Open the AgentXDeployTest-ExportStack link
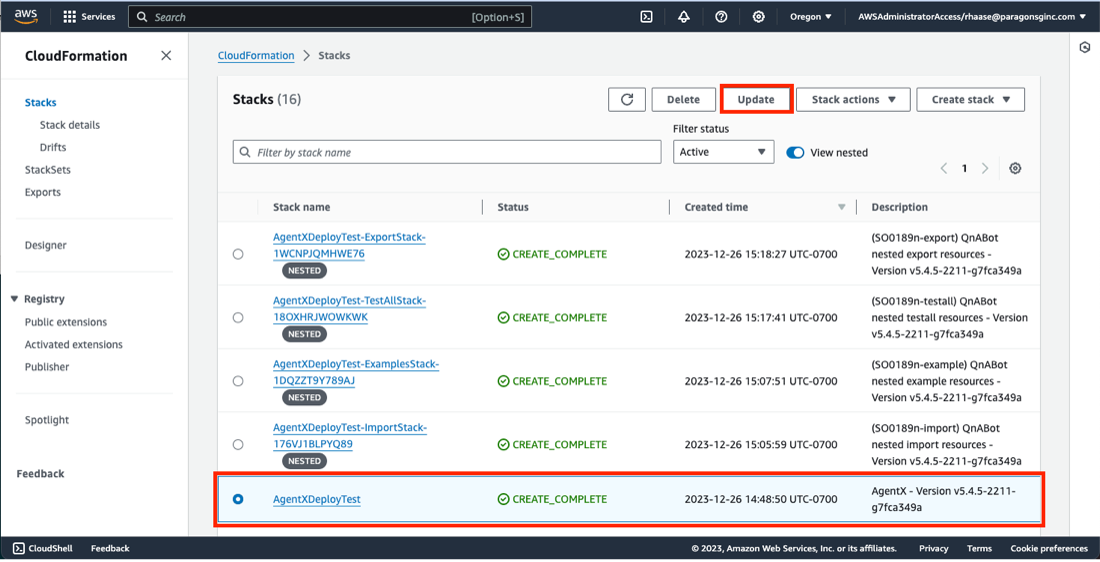Viewport: 1100px width, 562px height. [349, 246]
